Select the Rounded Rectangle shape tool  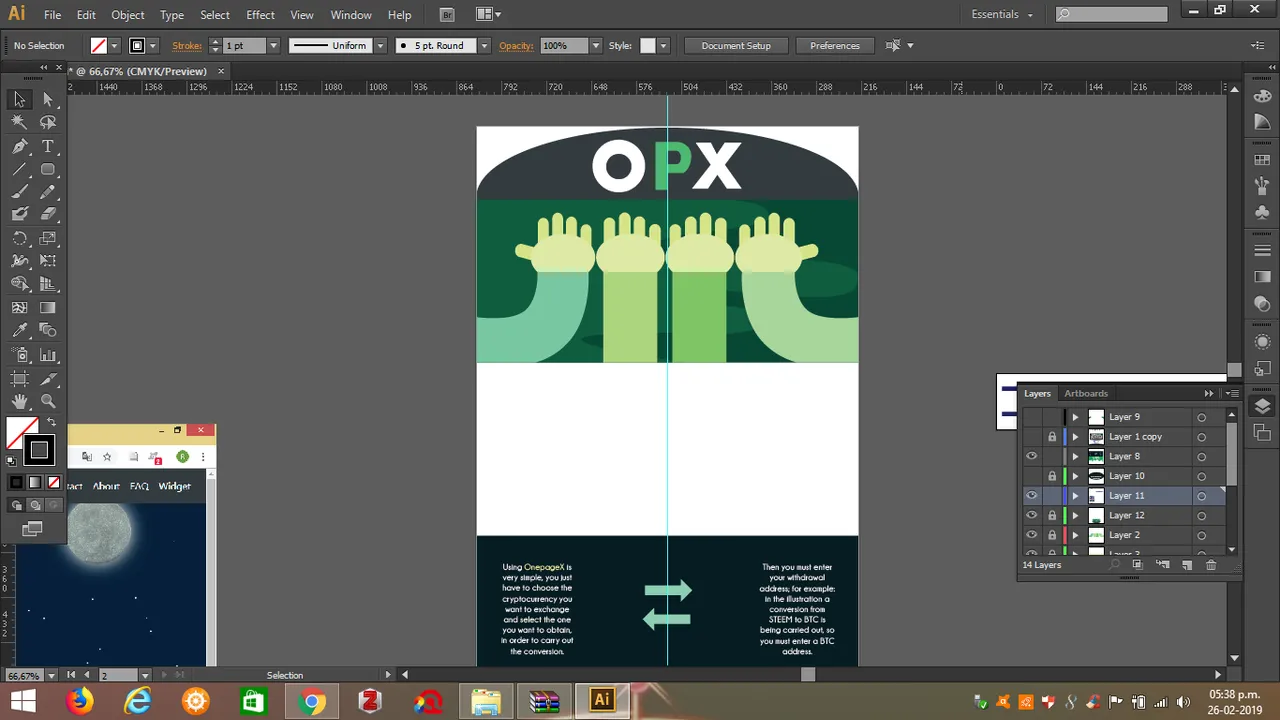tap(47, 169)
